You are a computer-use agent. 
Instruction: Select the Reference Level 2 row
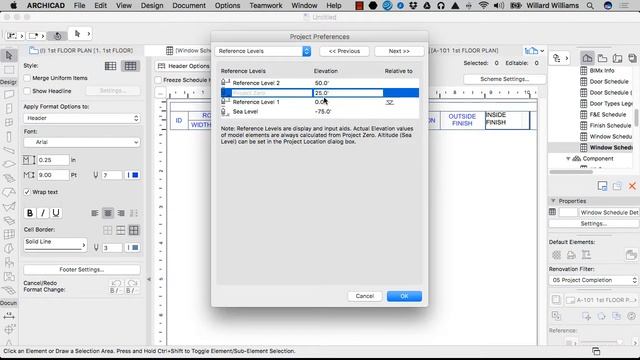[x=320, y=83]
